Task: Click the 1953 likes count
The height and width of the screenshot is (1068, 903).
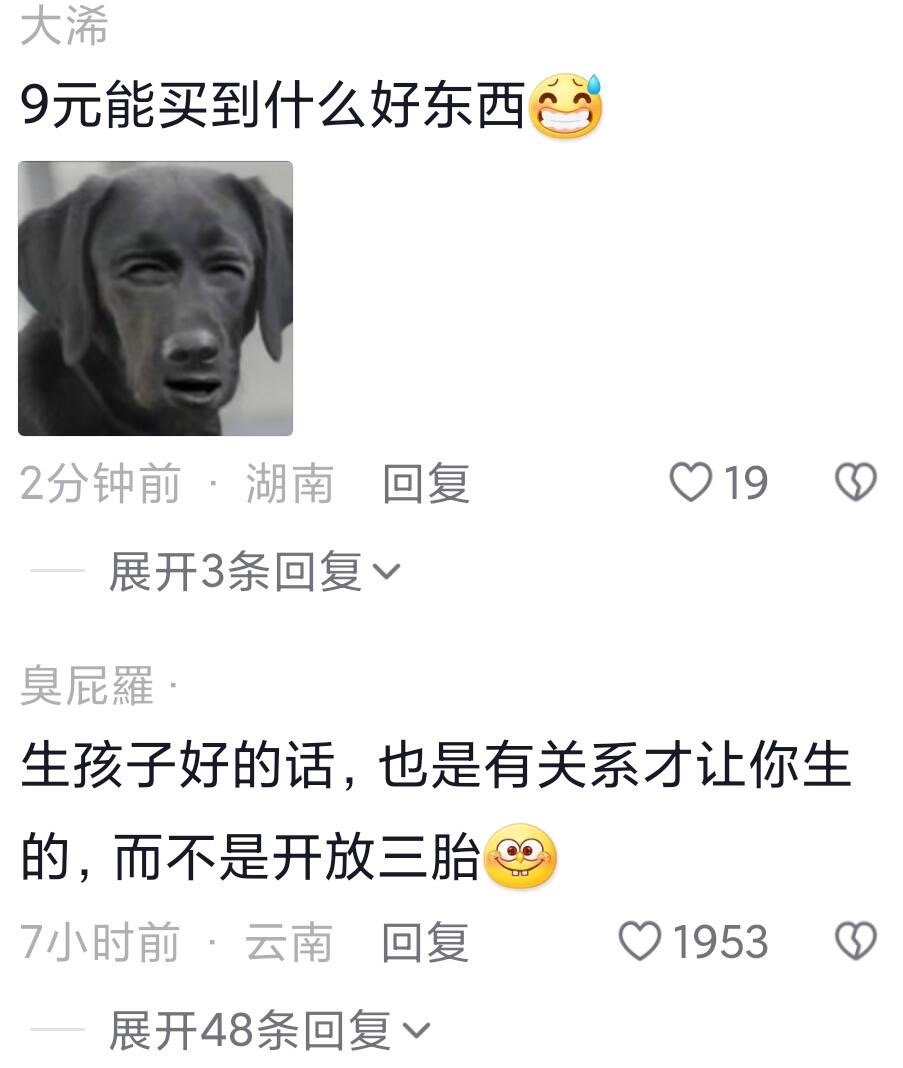Action: [720, 942]
